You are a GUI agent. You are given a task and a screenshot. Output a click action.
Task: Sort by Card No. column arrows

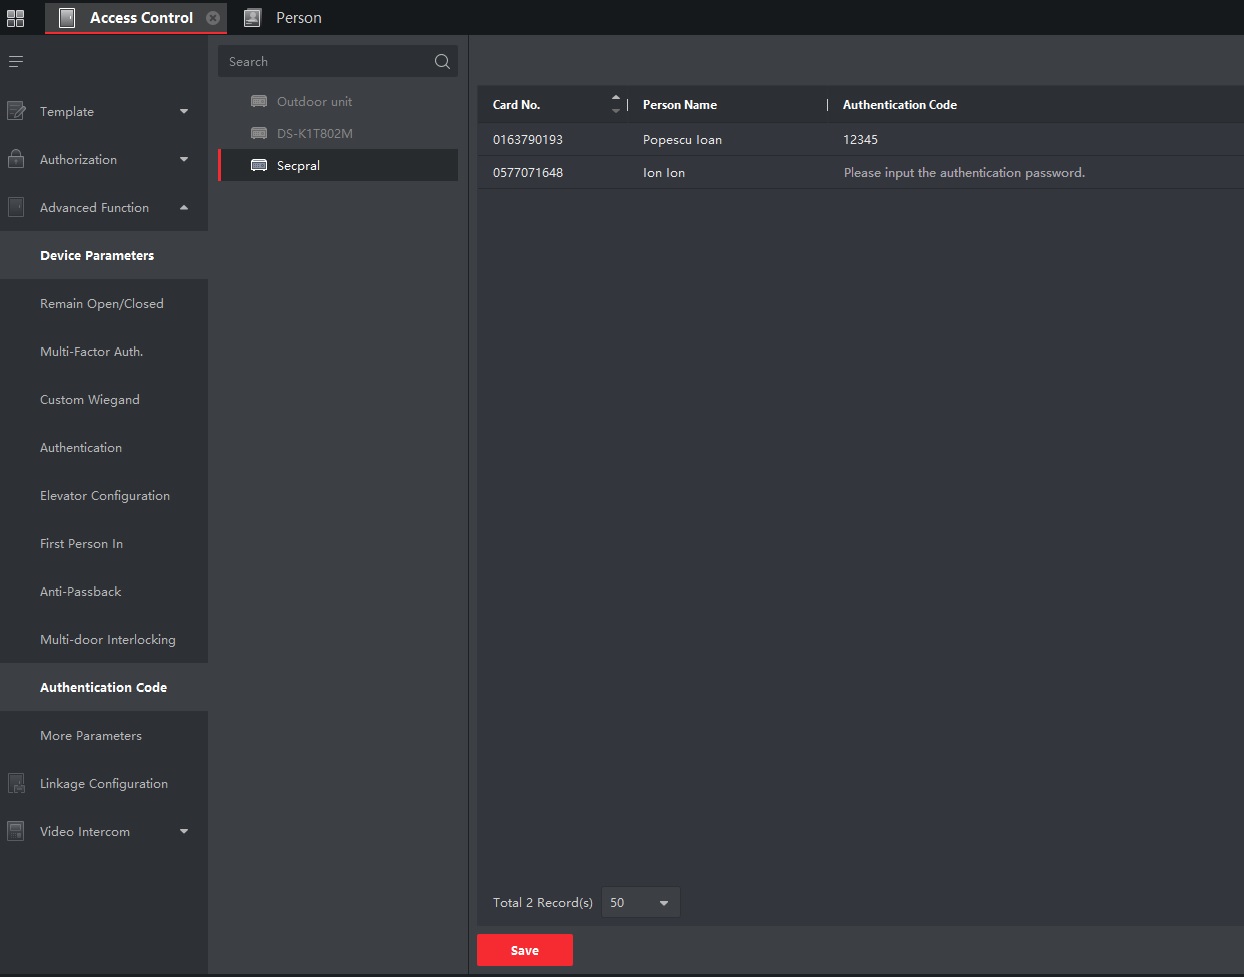[616, 104]
